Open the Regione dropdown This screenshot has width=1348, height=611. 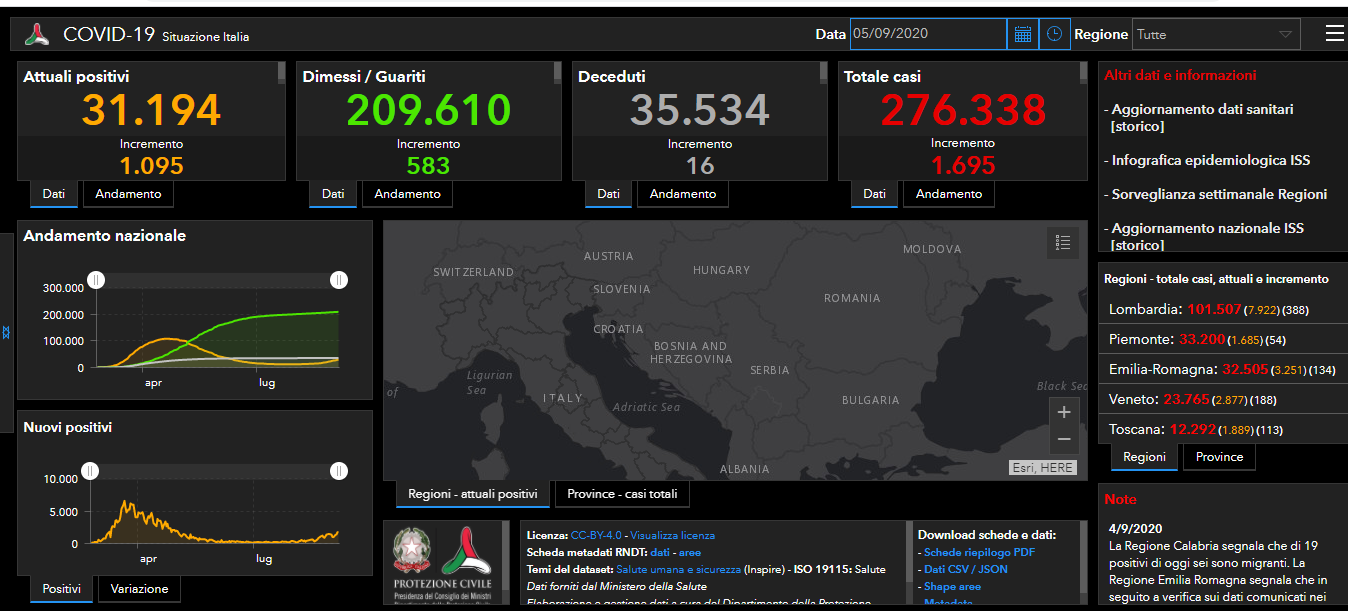click(1215, 34)
